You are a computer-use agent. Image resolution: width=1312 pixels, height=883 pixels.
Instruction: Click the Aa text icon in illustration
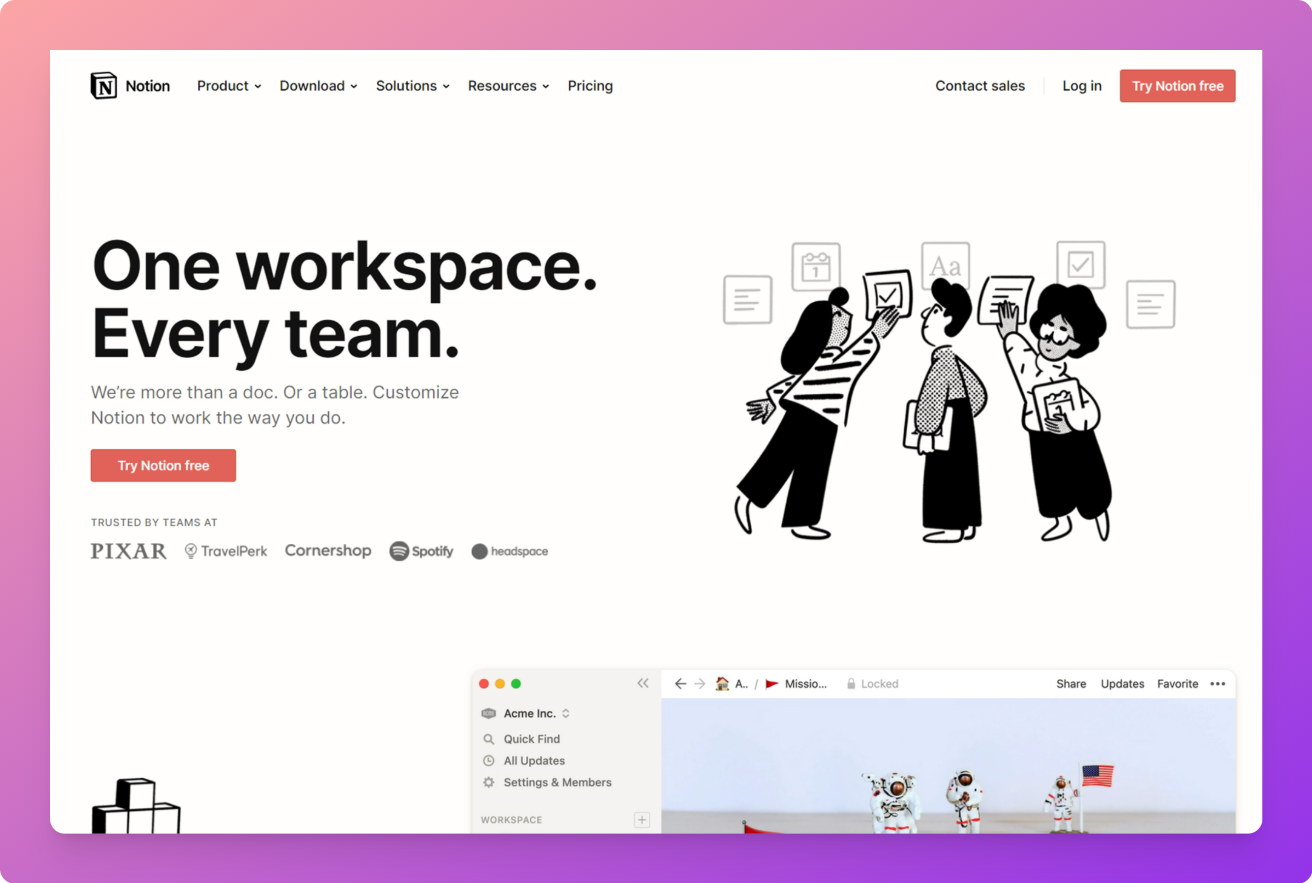coord(946,266)
